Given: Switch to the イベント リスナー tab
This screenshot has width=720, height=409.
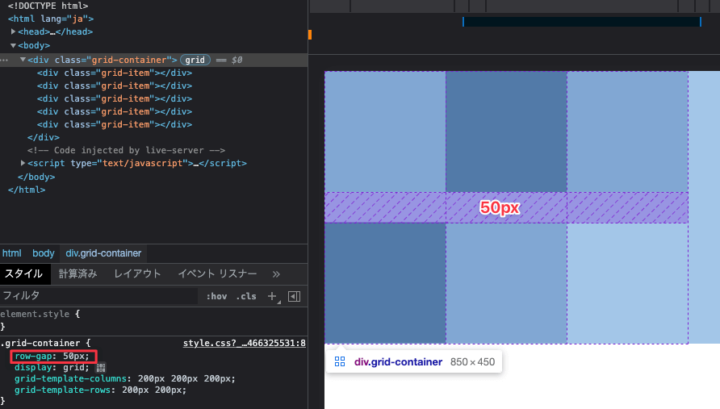Looking at the screenshot, I should (x=217, y=274).
